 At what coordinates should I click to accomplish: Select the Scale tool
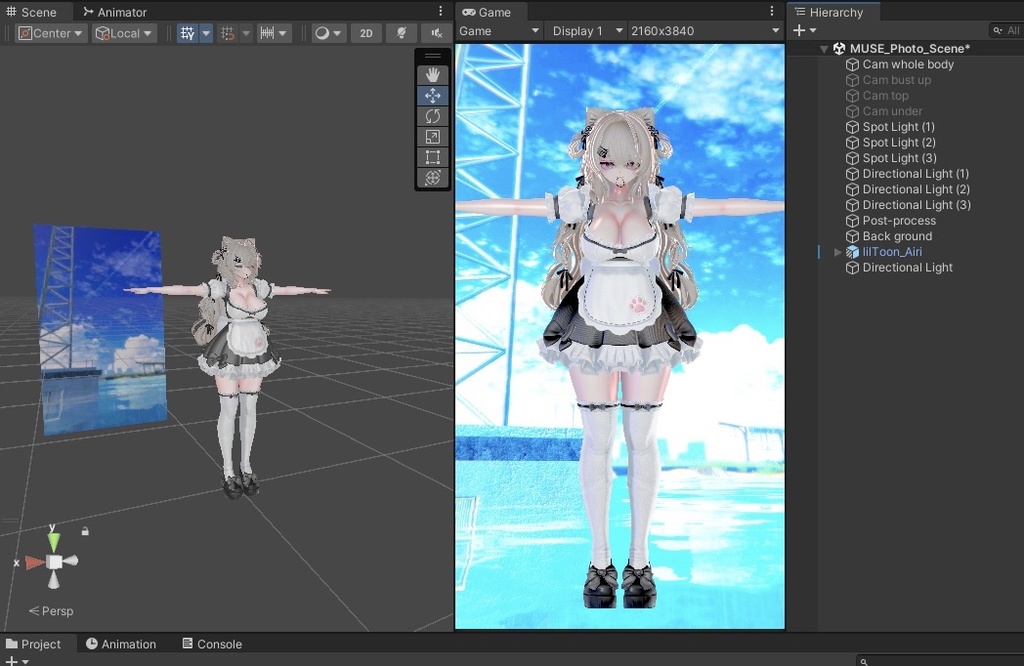click(x=432, y=136)
